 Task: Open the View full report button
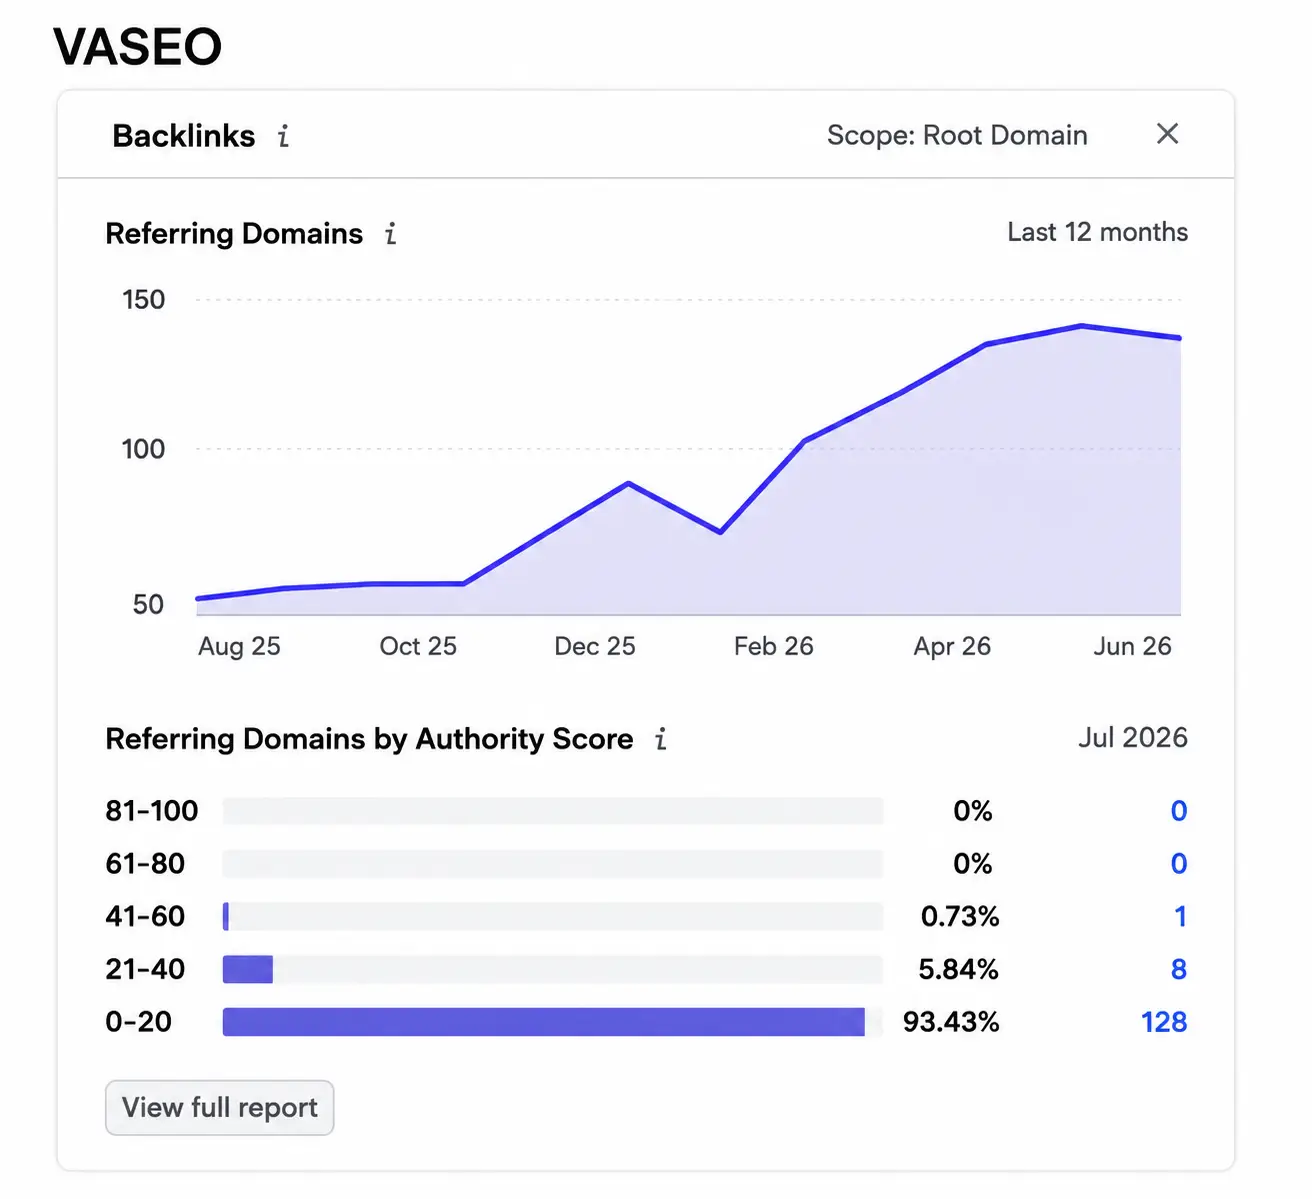[x=220, y=1108]
